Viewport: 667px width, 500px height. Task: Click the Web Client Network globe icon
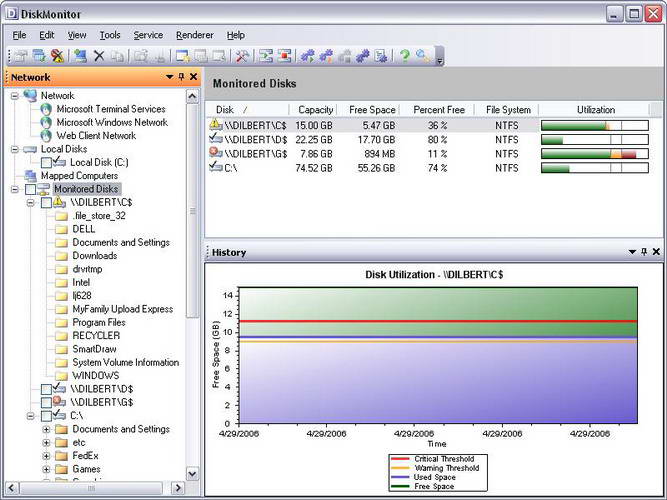(x=45, y=136)
